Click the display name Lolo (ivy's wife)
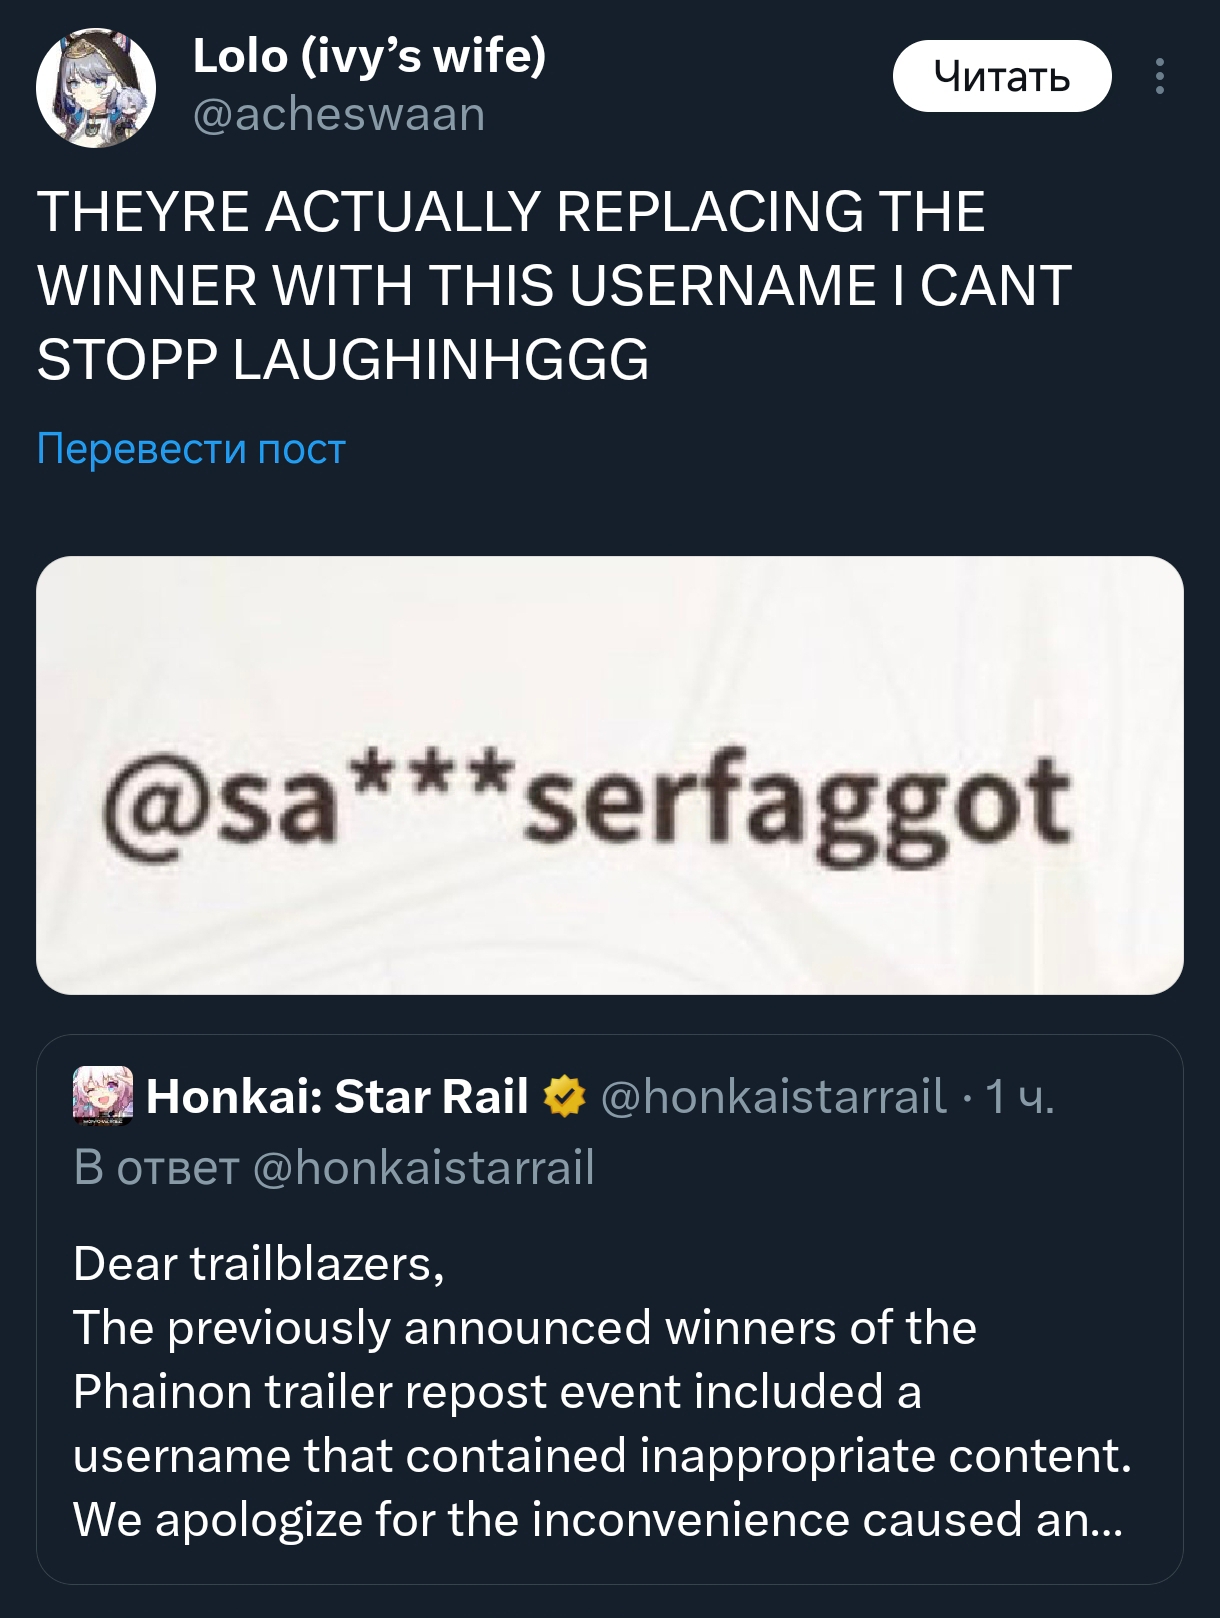The height and width of the screenshot is (1618, 1220). pyautogui.click(x=369, y=56)
